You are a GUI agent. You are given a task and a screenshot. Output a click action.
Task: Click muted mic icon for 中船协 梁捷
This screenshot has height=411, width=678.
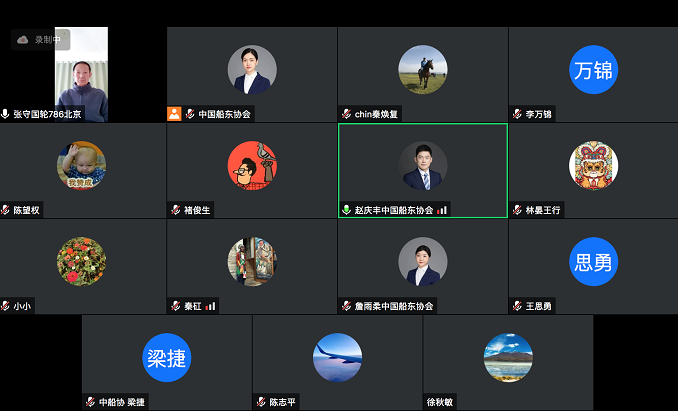coord(90,402)
